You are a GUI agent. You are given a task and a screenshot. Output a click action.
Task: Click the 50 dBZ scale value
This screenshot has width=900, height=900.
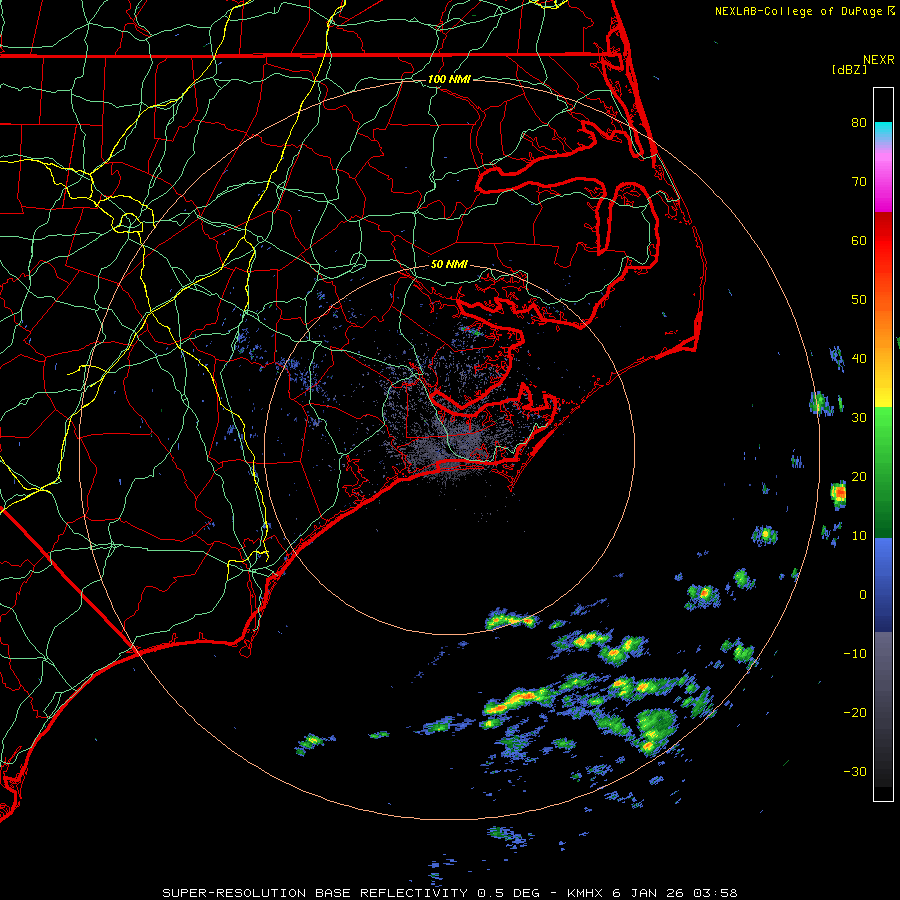[859, 300]
